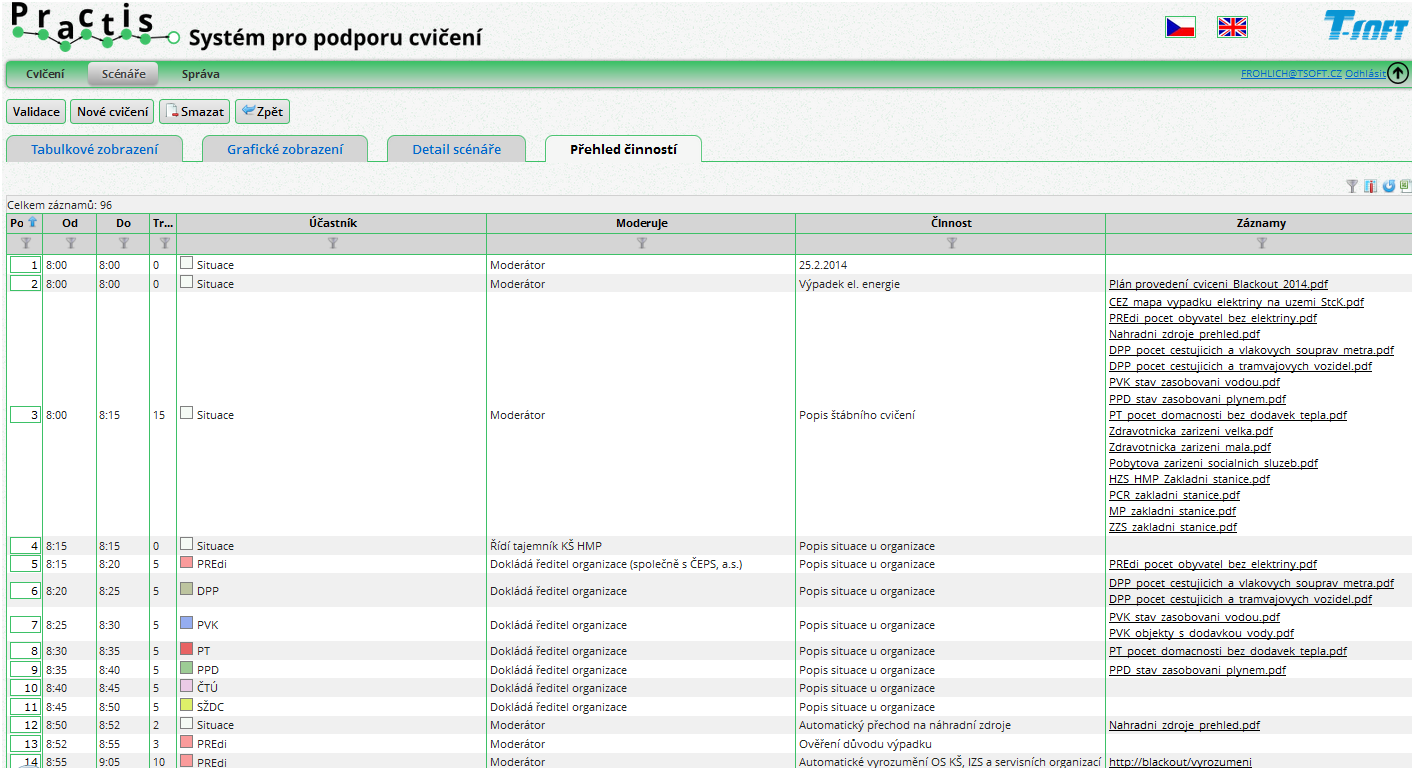The image size is (1414, 770).
Task: Select the Přehled činností tab
Action: coord(623,149)
